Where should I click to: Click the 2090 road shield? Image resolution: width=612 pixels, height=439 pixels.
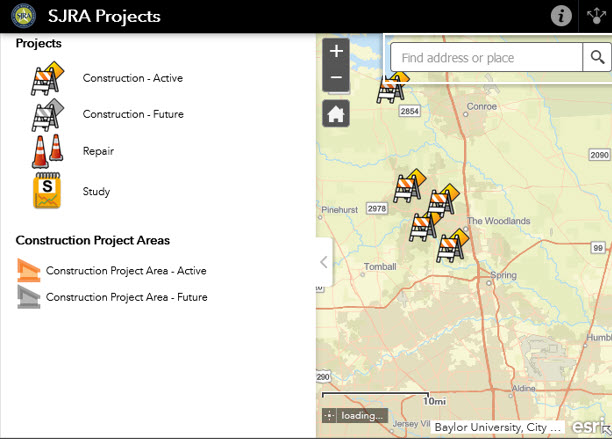(599, 155)
